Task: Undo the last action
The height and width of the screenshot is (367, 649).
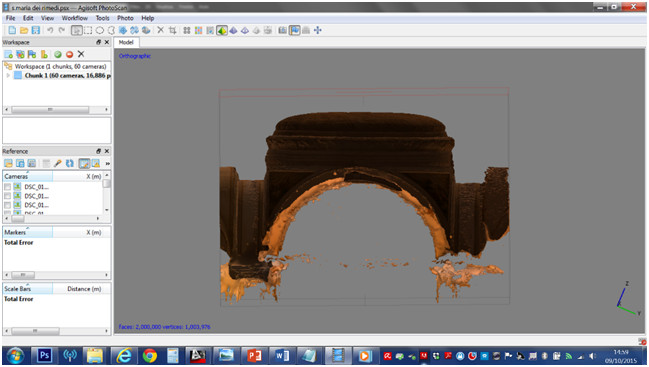Action: coord(50,30)
